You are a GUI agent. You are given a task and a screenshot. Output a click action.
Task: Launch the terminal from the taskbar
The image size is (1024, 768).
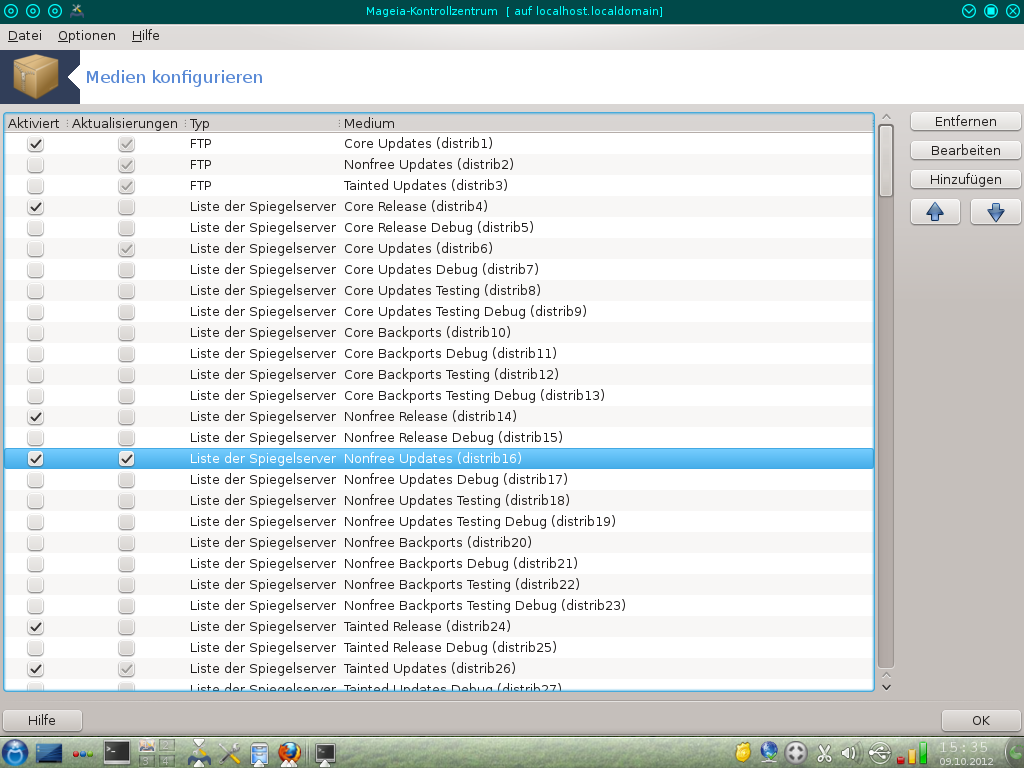(x=117, y=752)
